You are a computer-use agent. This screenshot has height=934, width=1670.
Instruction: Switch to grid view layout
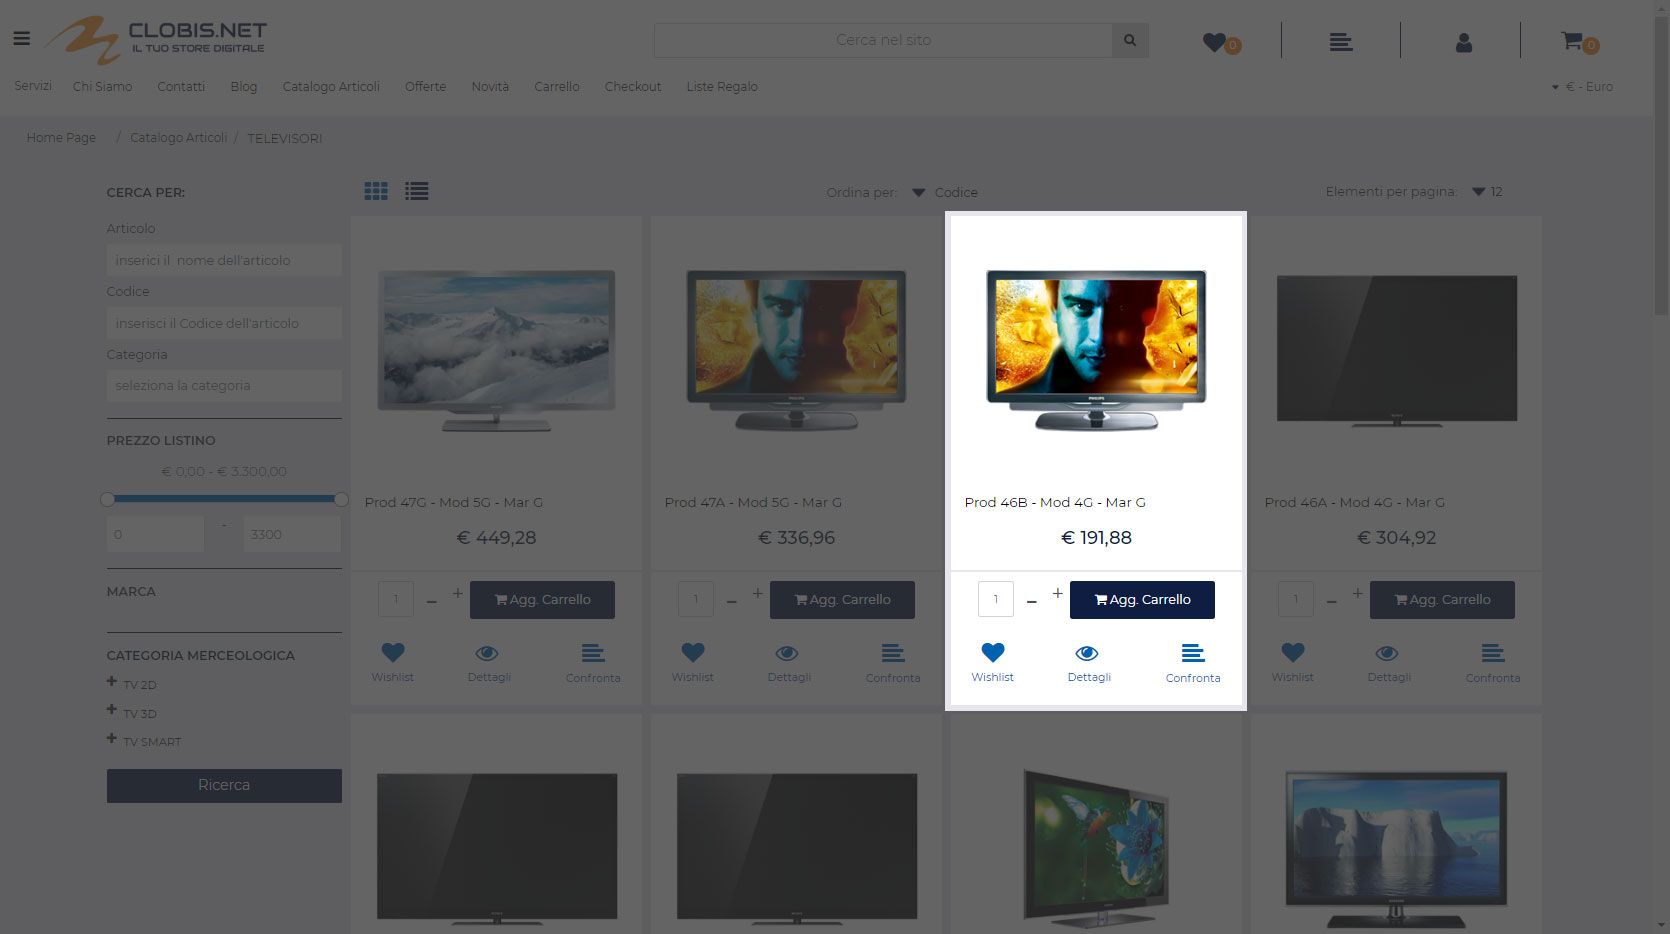point(376,191)
